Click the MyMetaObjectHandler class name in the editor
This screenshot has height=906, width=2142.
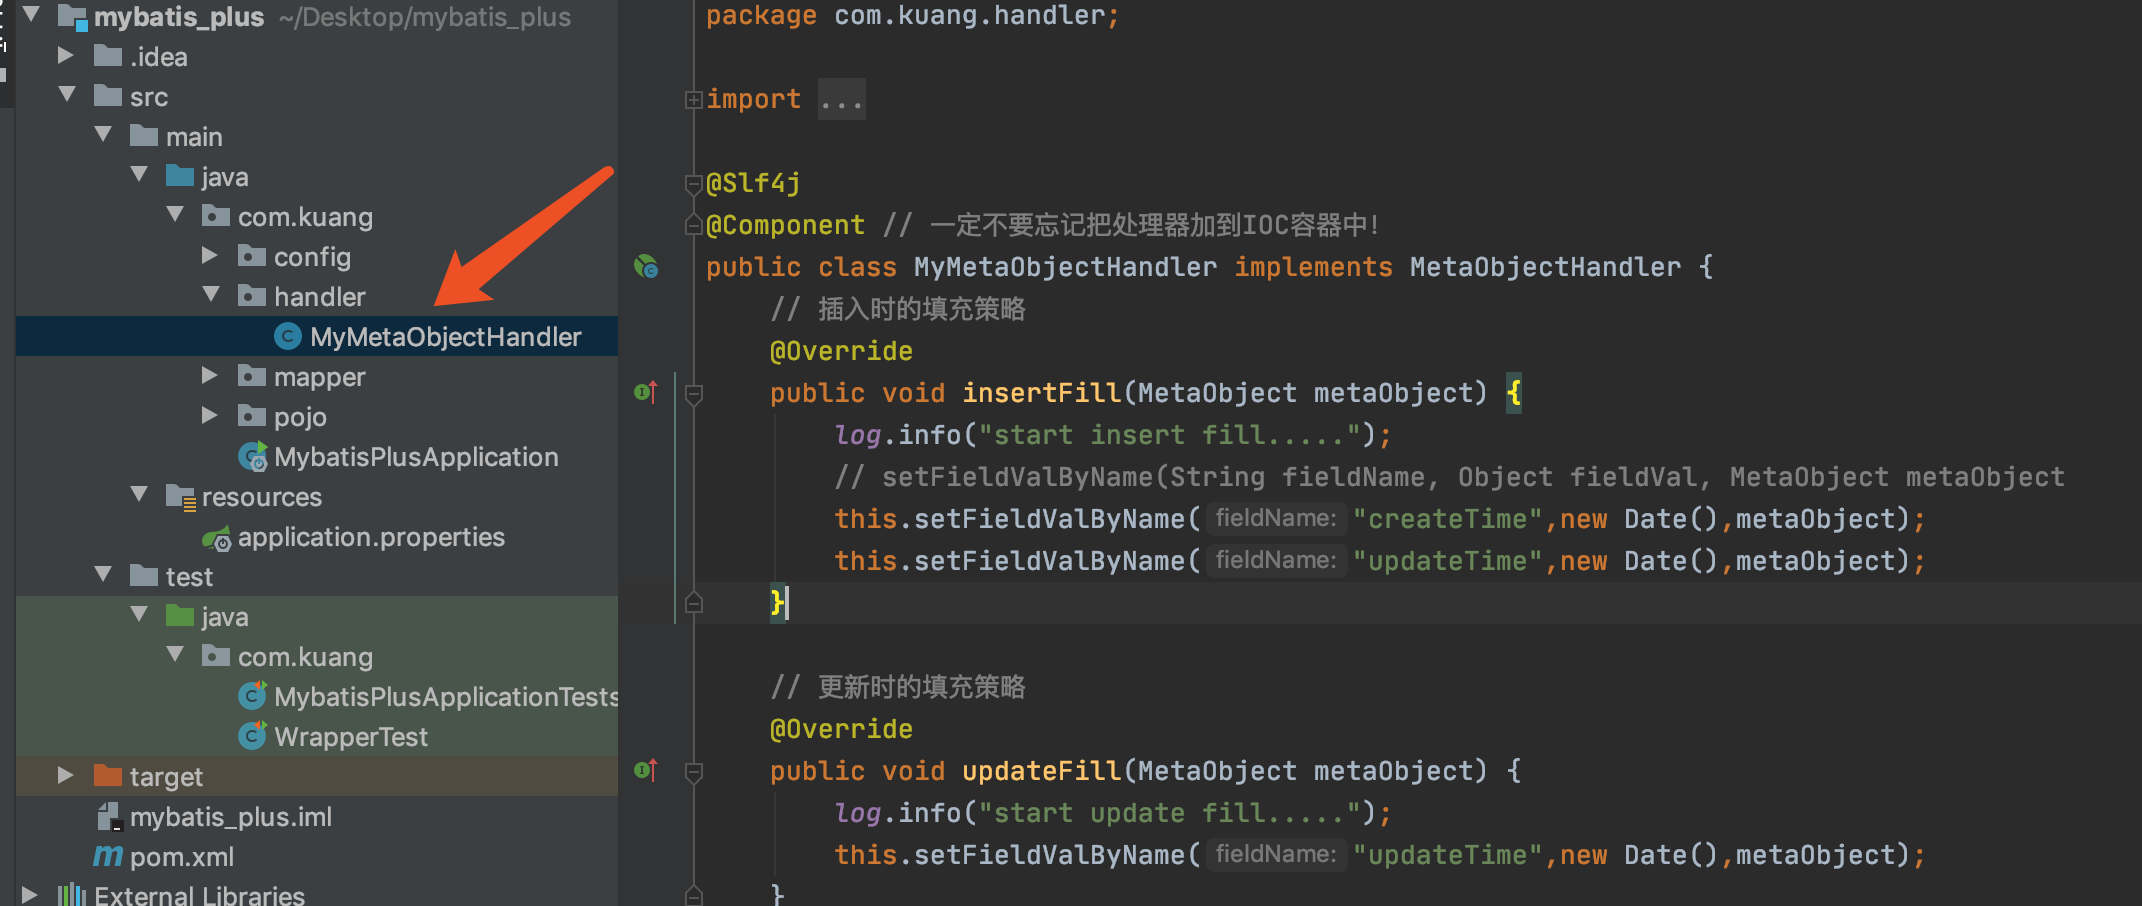click(x=1065, y=267)
